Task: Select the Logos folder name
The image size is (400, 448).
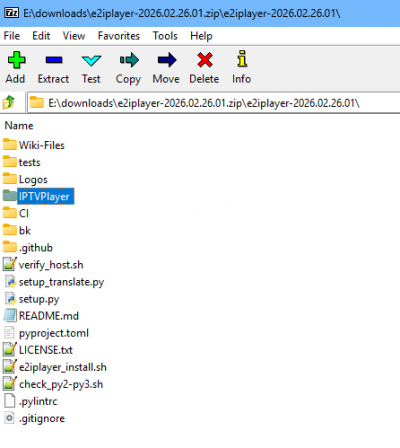Action: point(33,179)
